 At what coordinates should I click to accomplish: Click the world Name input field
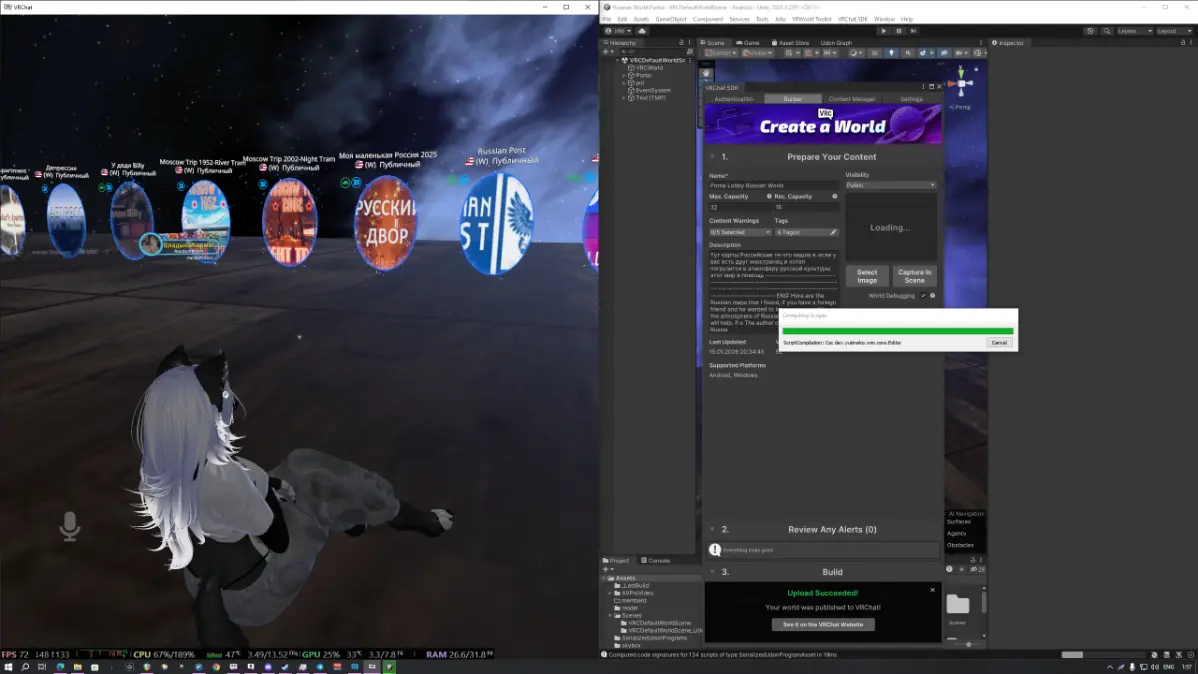772,185
